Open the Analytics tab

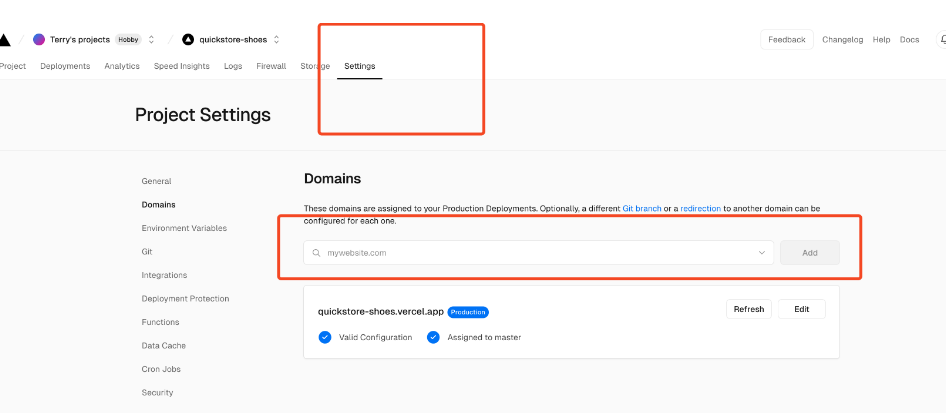coord(122,66)
